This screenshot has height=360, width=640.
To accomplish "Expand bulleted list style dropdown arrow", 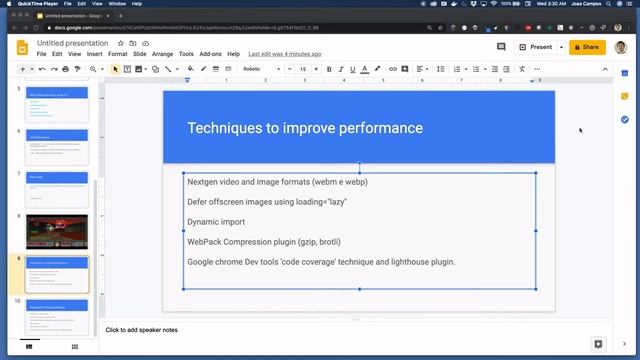I will [485, 69].
